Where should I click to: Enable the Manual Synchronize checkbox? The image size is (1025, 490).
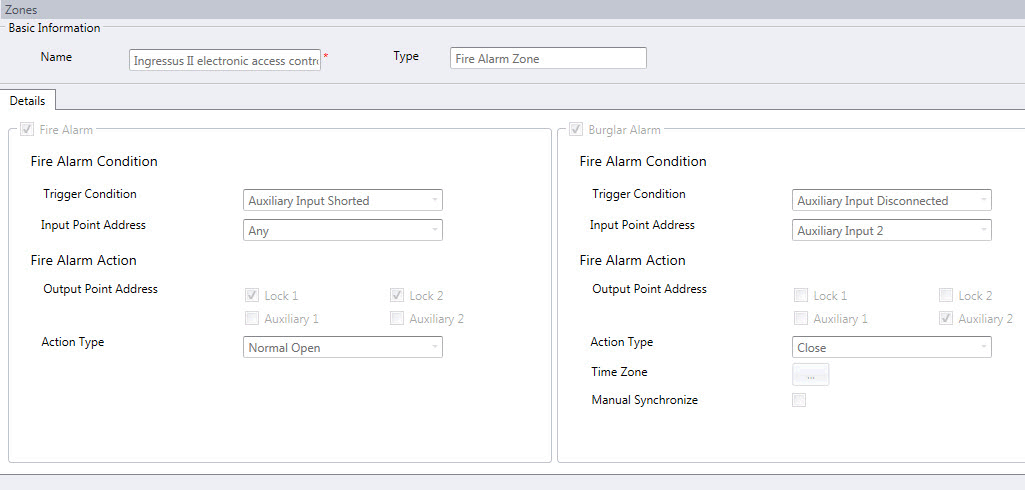pyautogui.click(x=799, y=401)
